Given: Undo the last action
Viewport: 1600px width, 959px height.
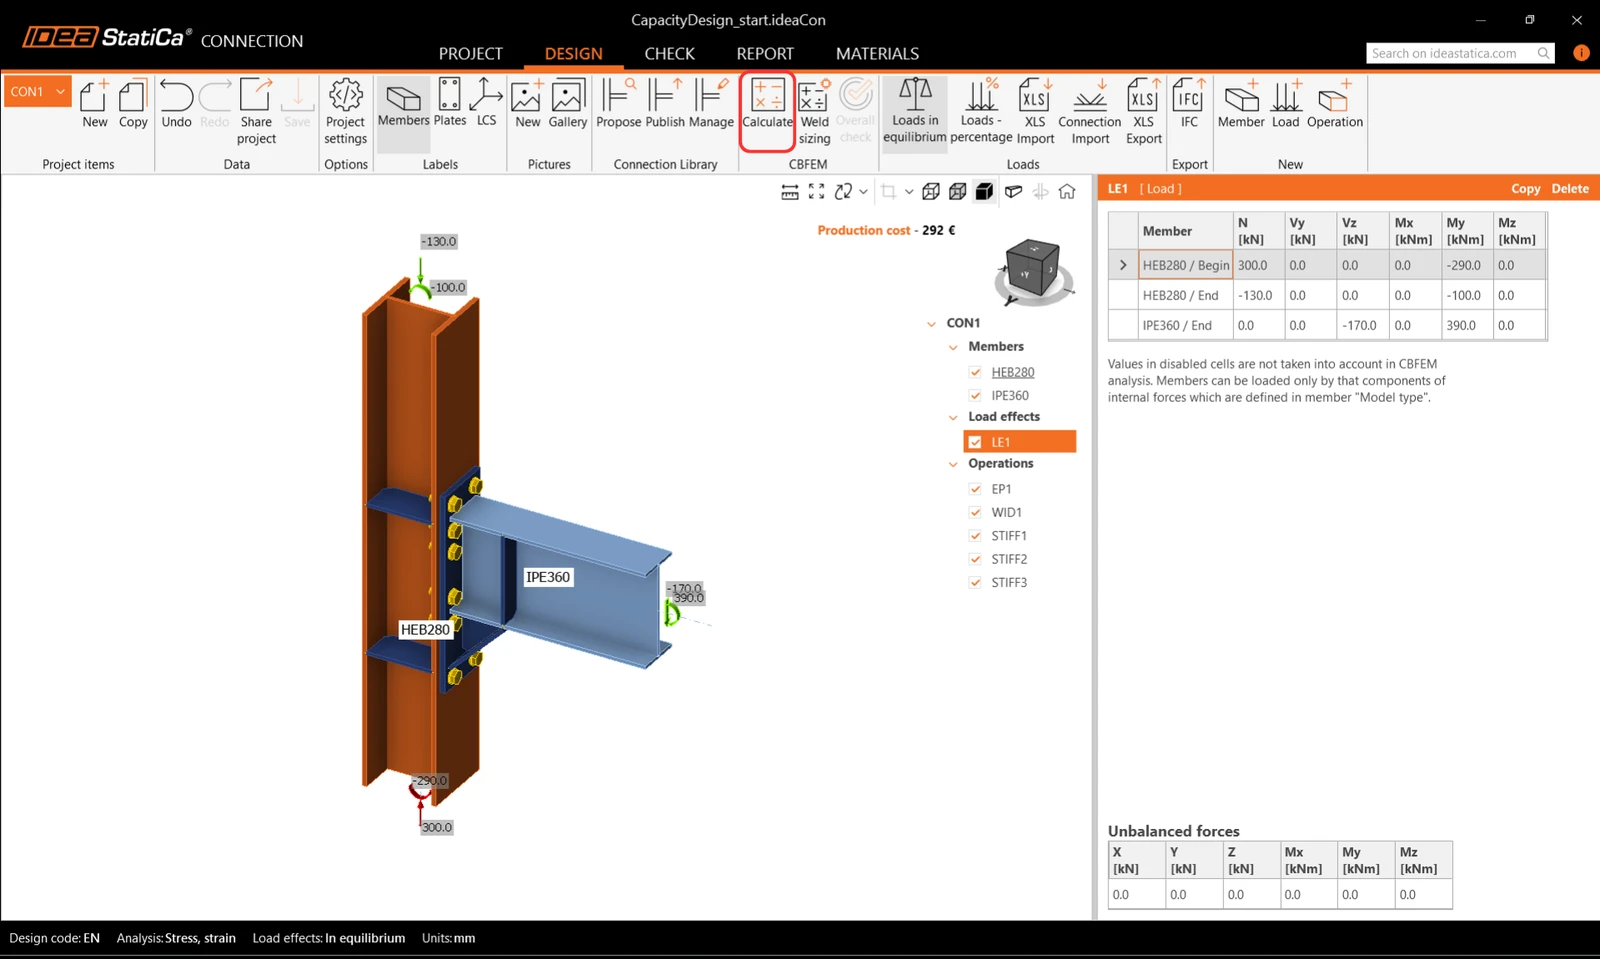Looking at the screenshot, I should click(x=176, y=103).
